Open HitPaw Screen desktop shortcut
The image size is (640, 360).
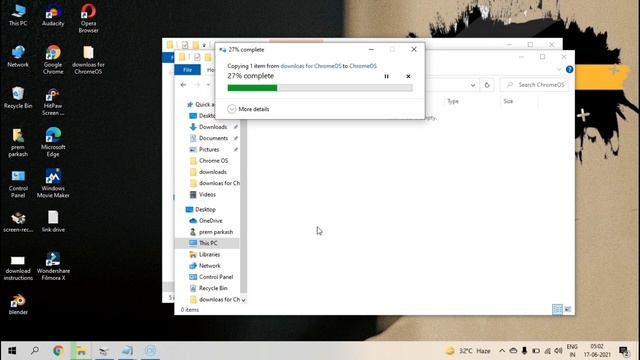[x=53, y=102]
